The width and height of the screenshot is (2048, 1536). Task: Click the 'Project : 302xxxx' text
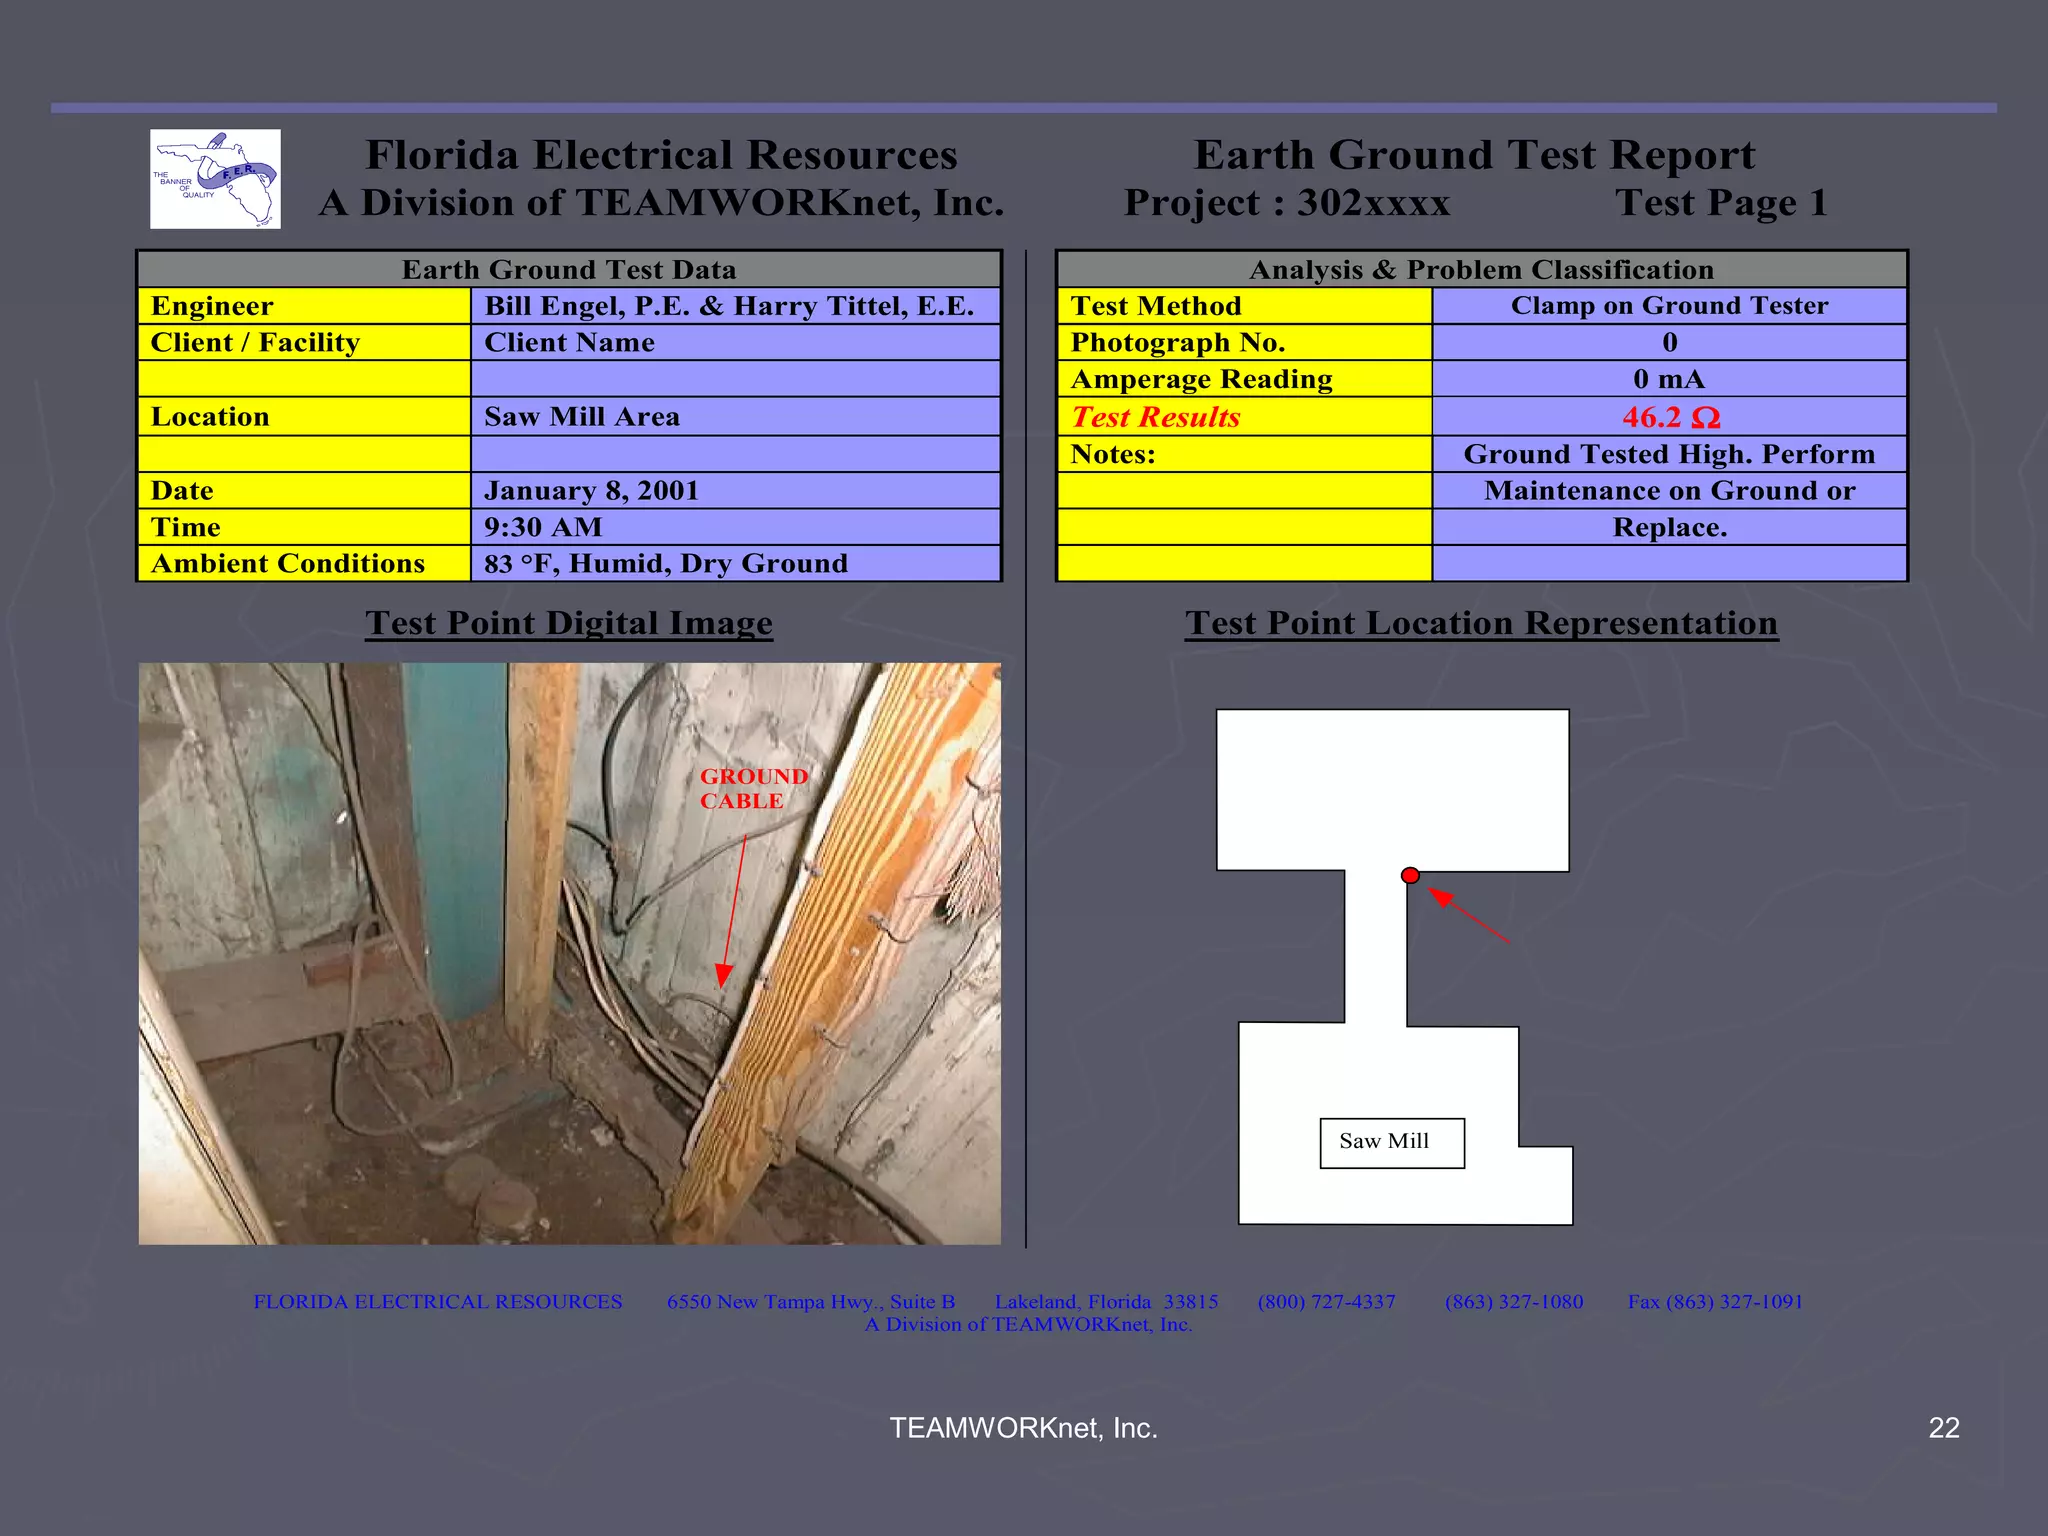[1287, 203]
